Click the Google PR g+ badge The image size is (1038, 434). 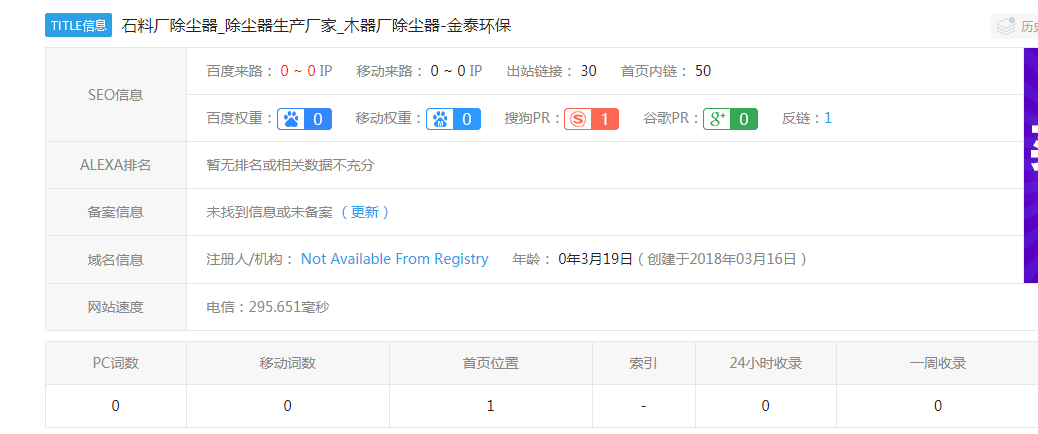point(730,119)
